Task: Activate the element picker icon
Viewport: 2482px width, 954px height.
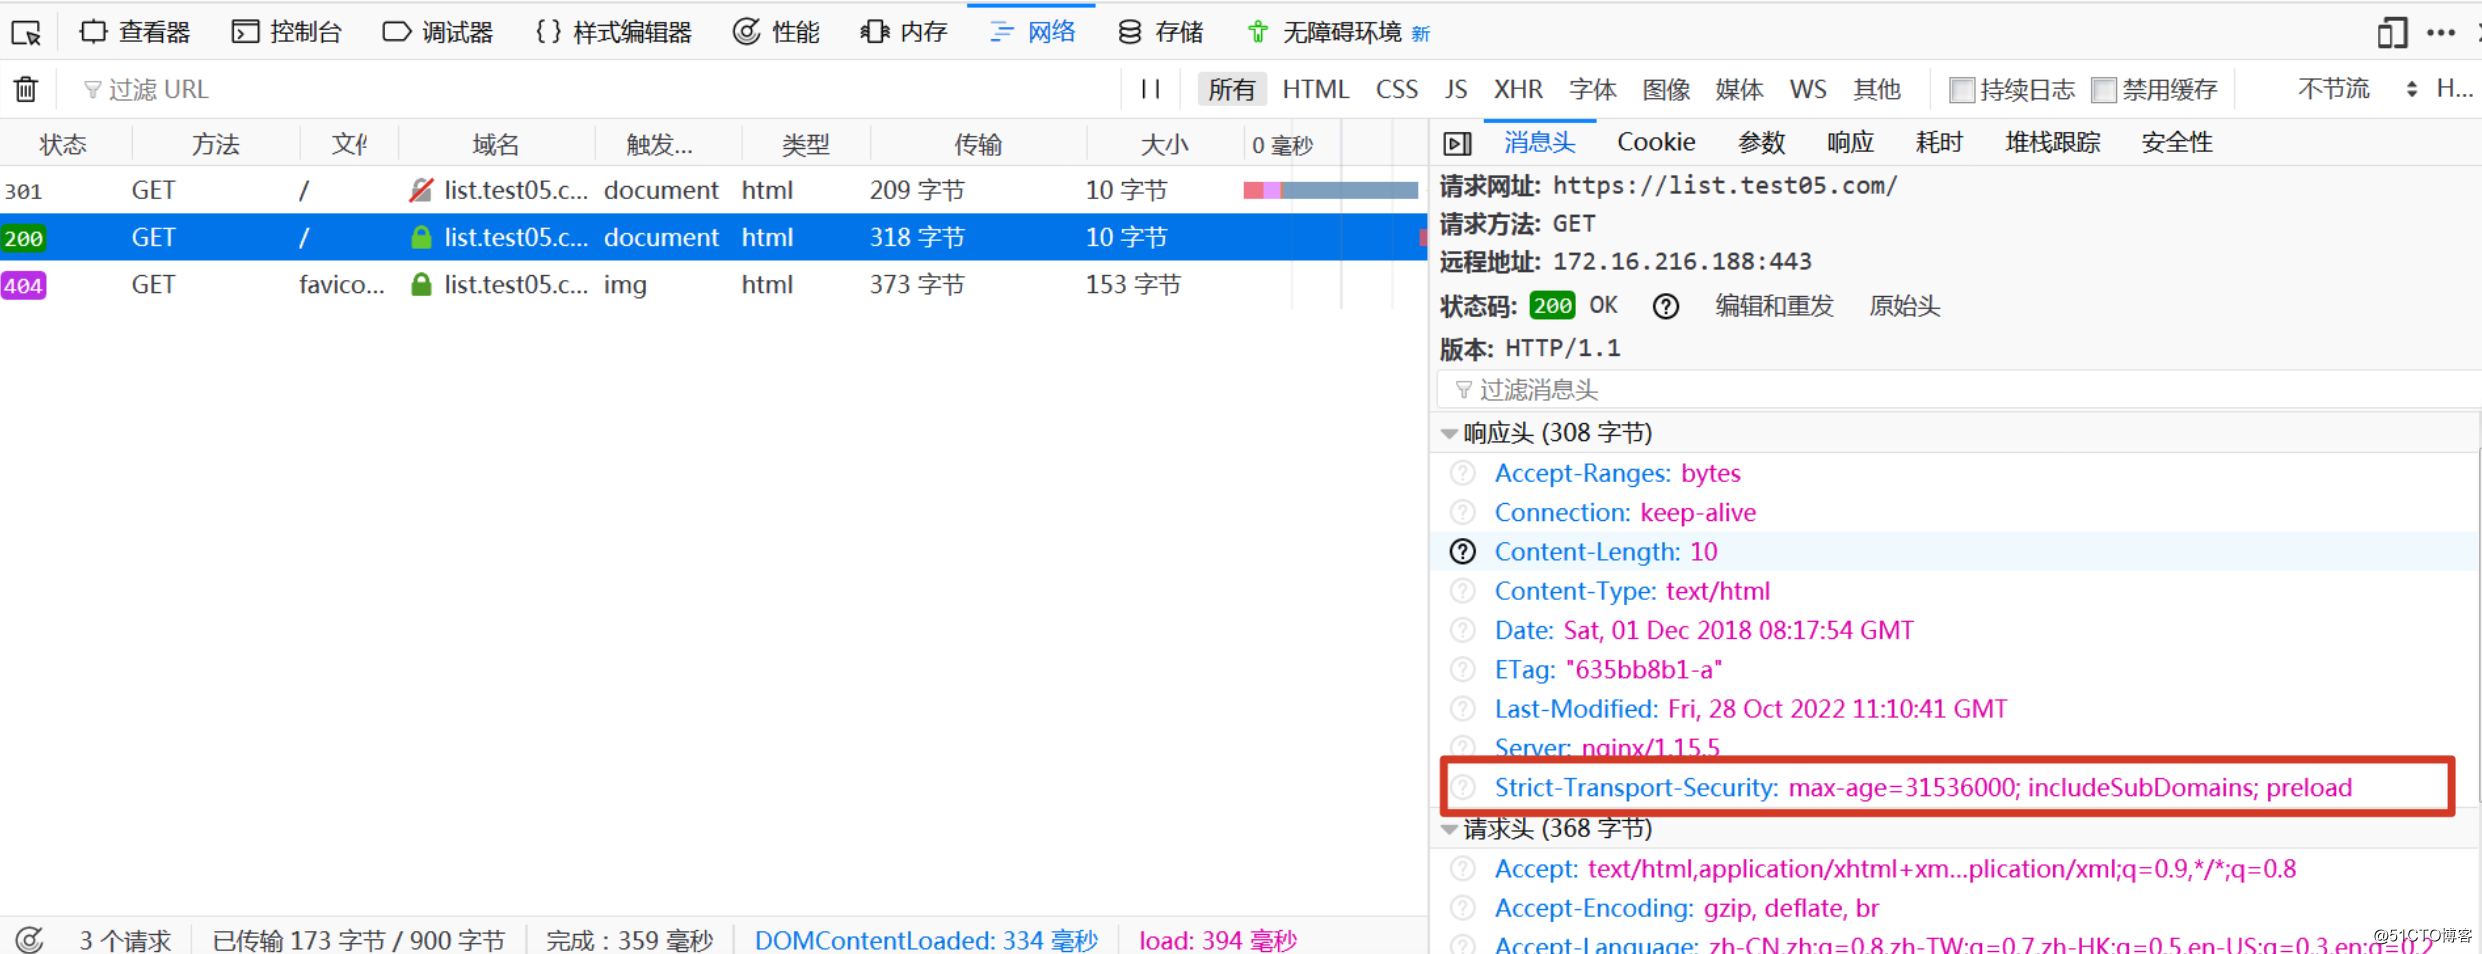Action: [26, 33]
